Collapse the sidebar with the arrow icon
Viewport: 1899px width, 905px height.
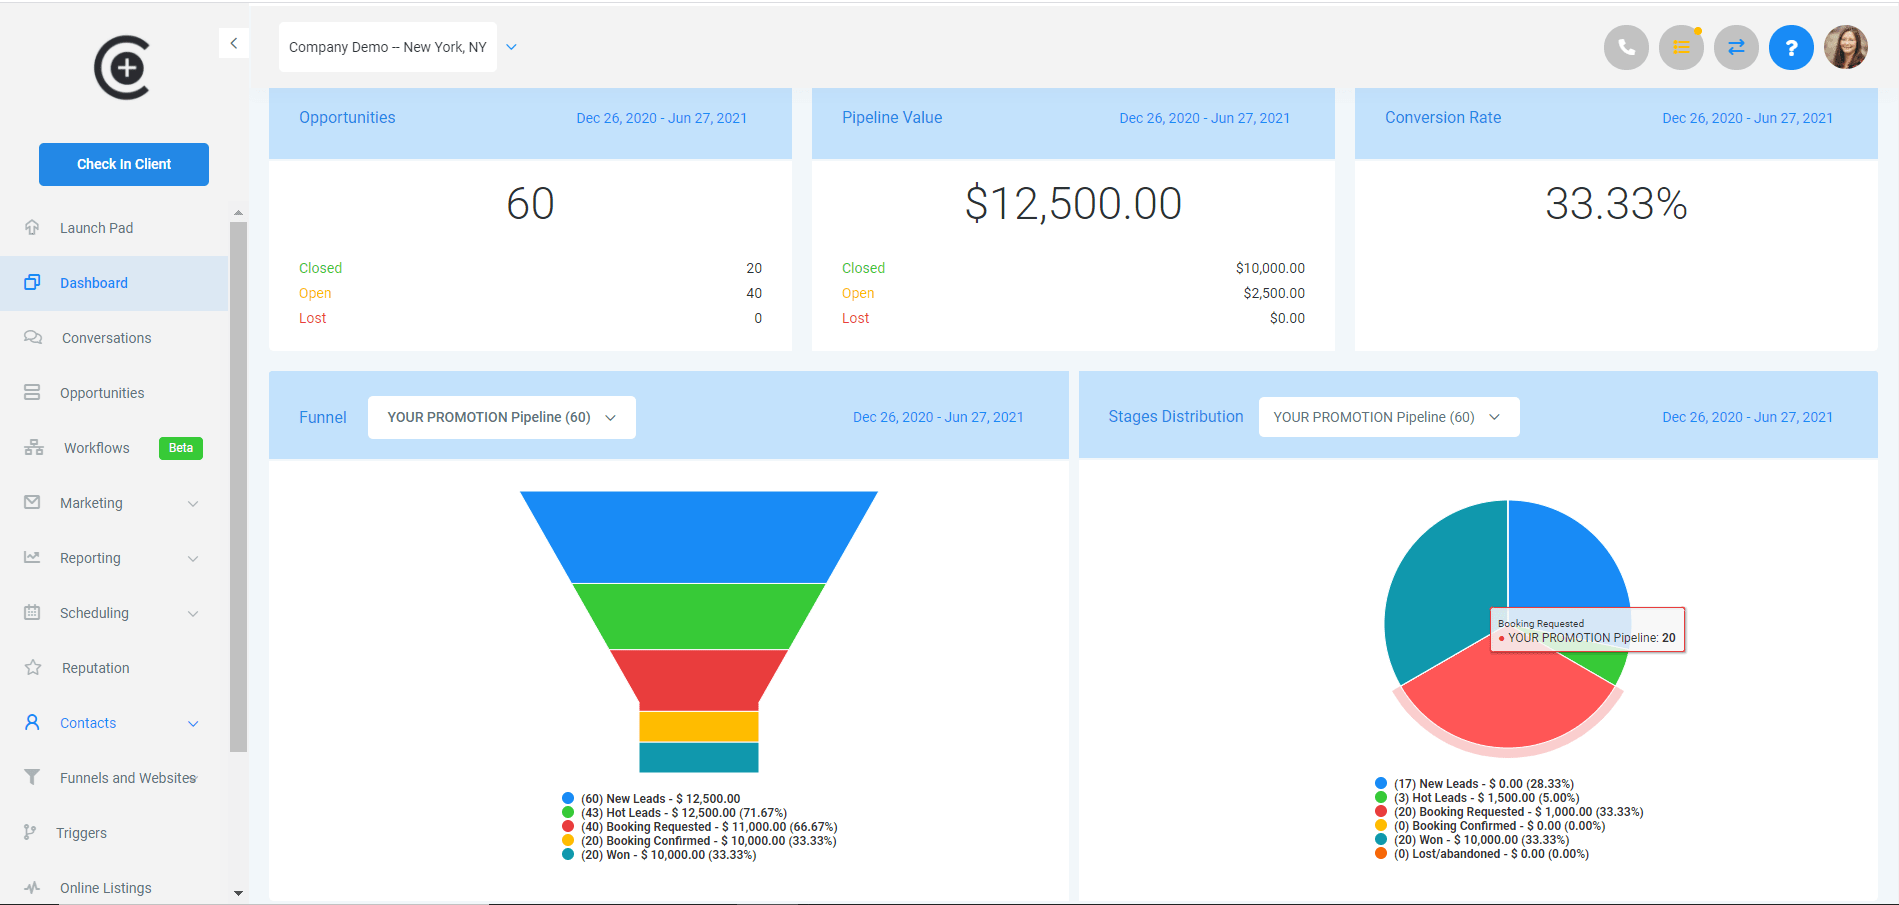pos(233,43)
